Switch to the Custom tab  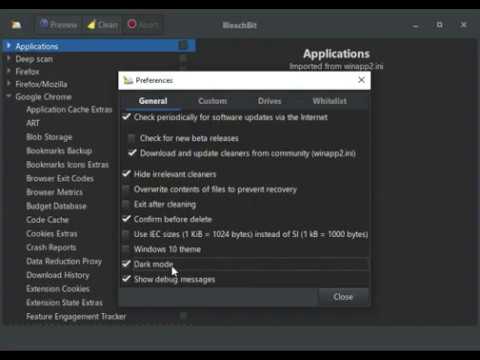212,101
